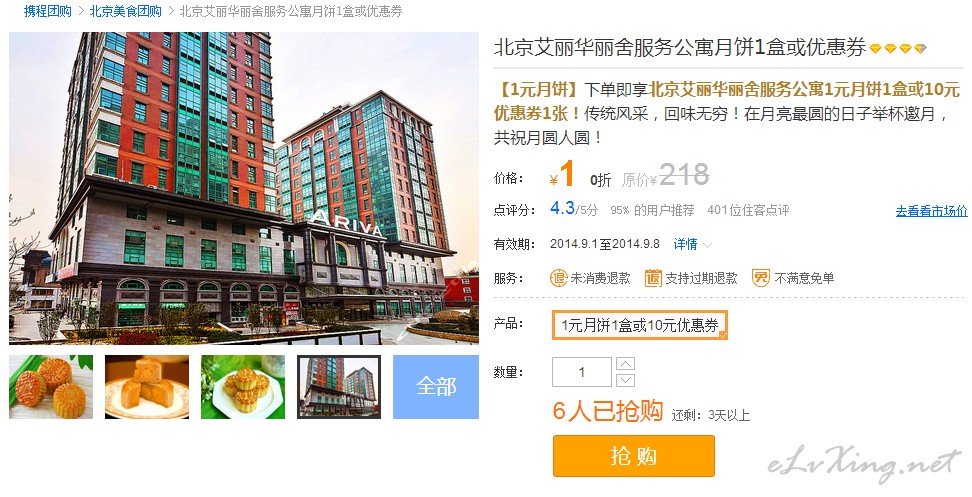Show all photos via 全部 button

436,387
